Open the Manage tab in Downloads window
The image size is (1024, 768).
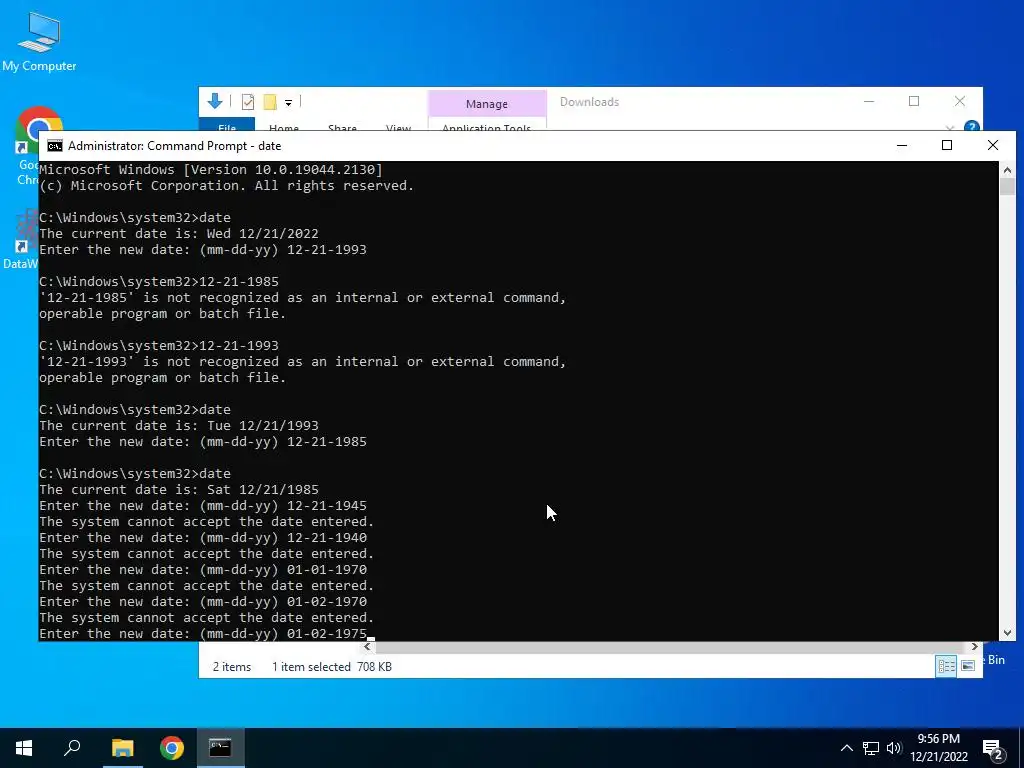point(487,104)
